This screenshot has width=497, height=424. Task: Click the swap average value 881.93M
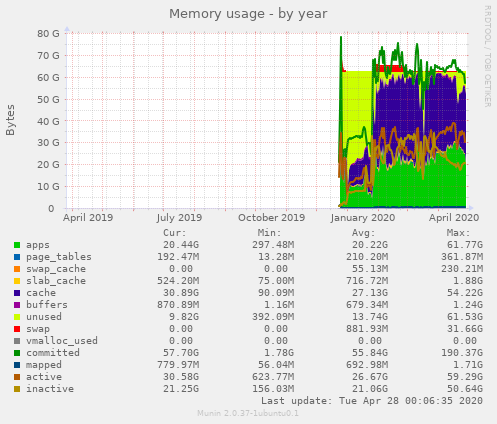[x=367, y=329]
